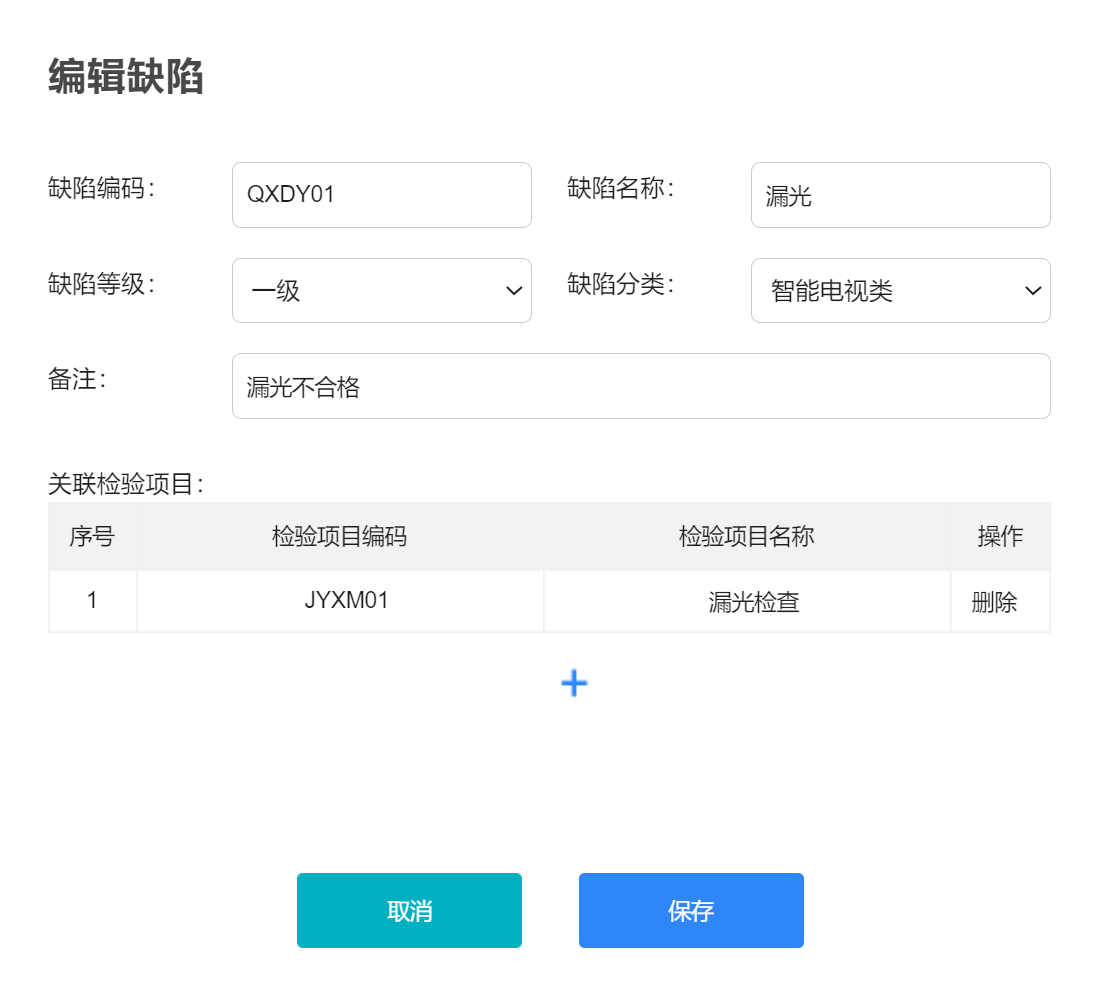
Task: Click the 关联检验项目 section label
Action: pos(126,485)
